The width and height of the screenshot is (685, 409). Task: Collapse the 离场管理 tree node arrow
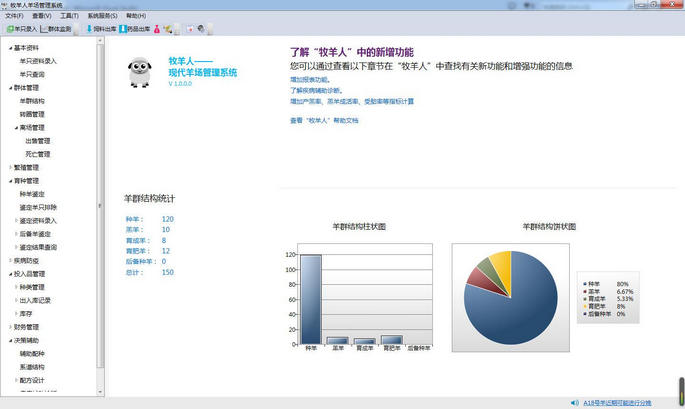16,128
